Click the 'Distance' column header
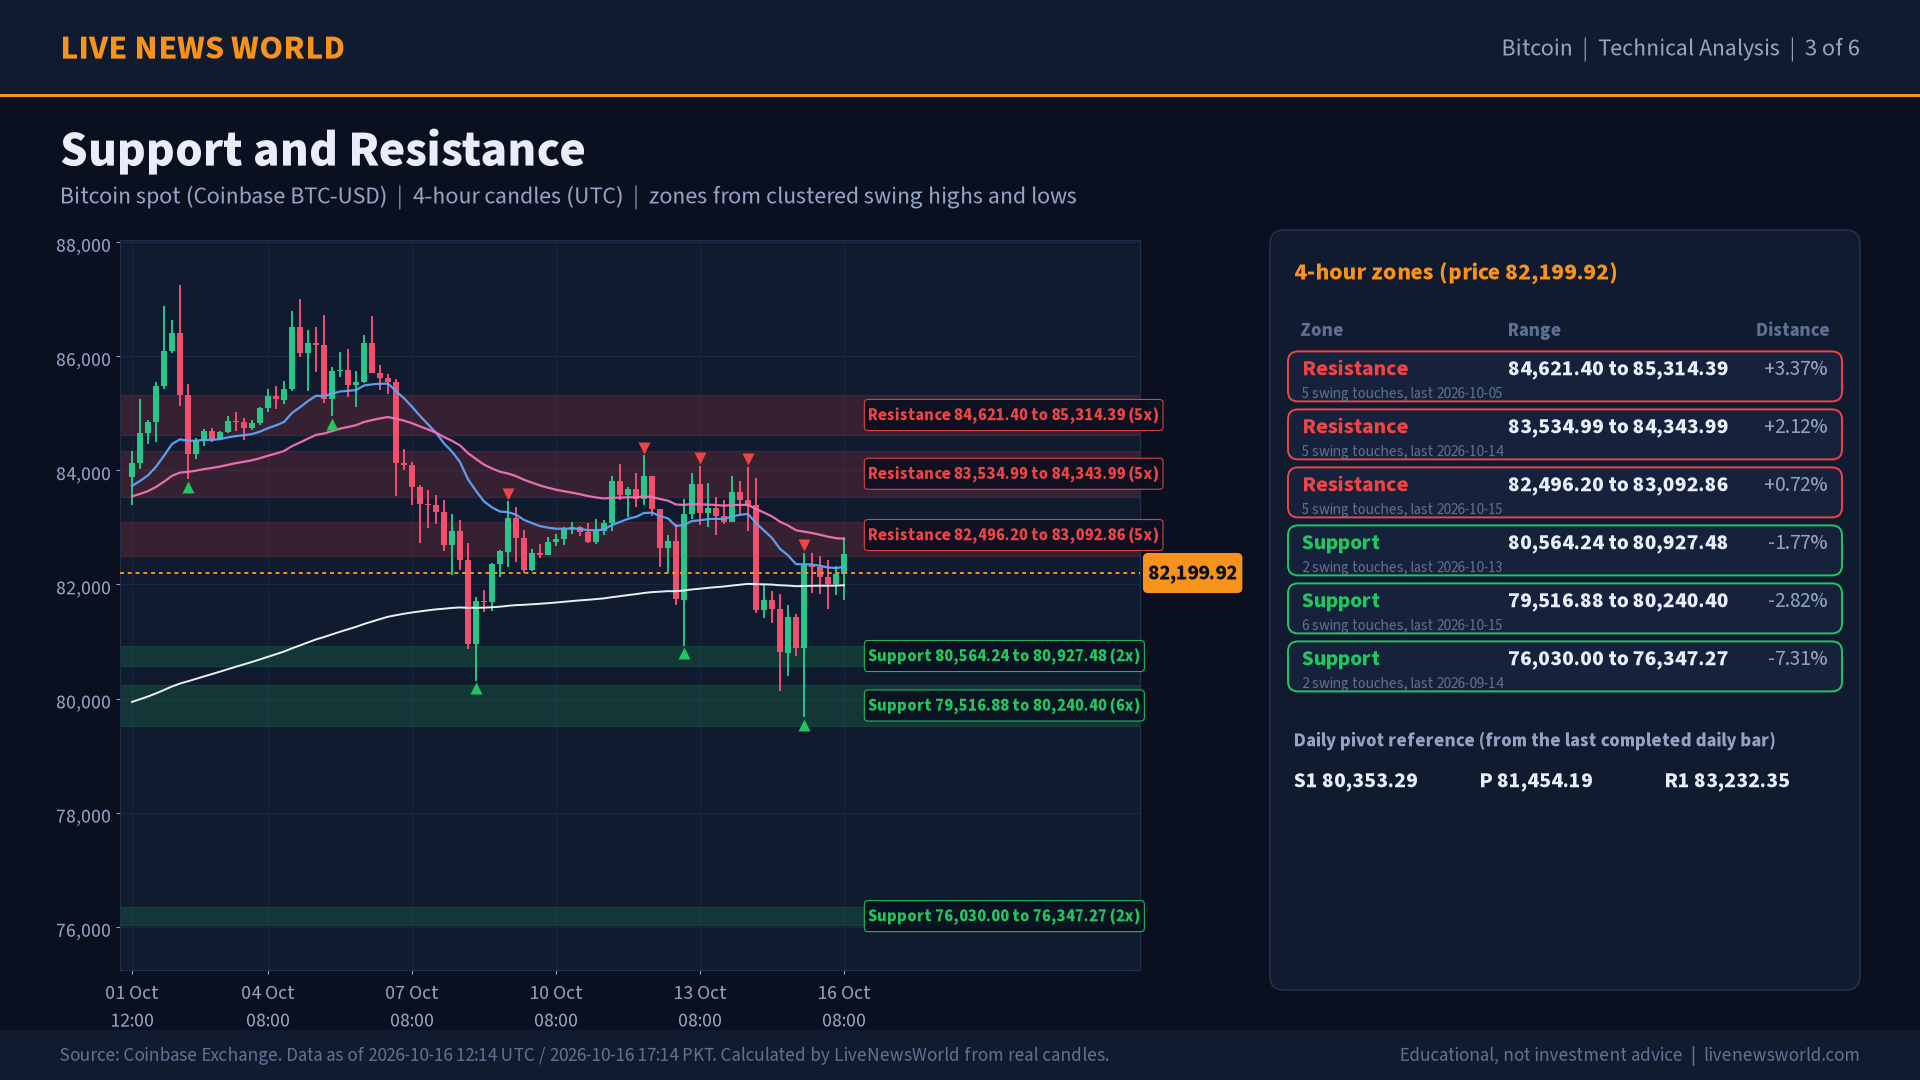 coord(1792,330)
